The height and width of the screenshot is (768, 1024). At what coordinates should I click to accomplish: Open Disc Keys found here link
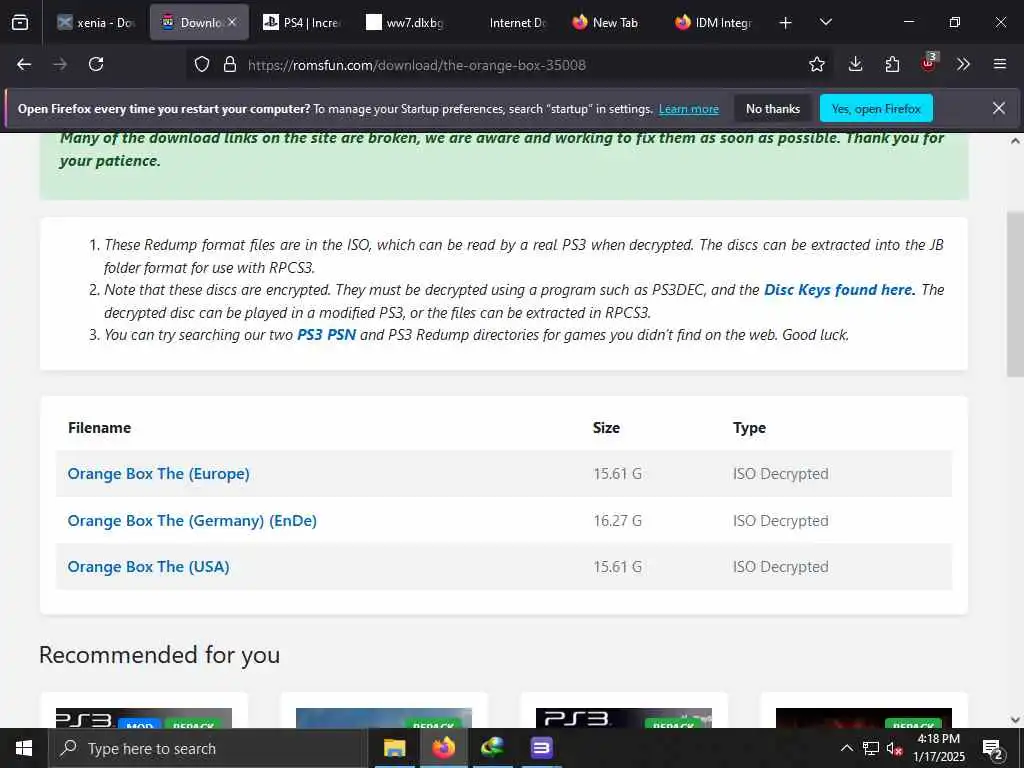(839, 289)
